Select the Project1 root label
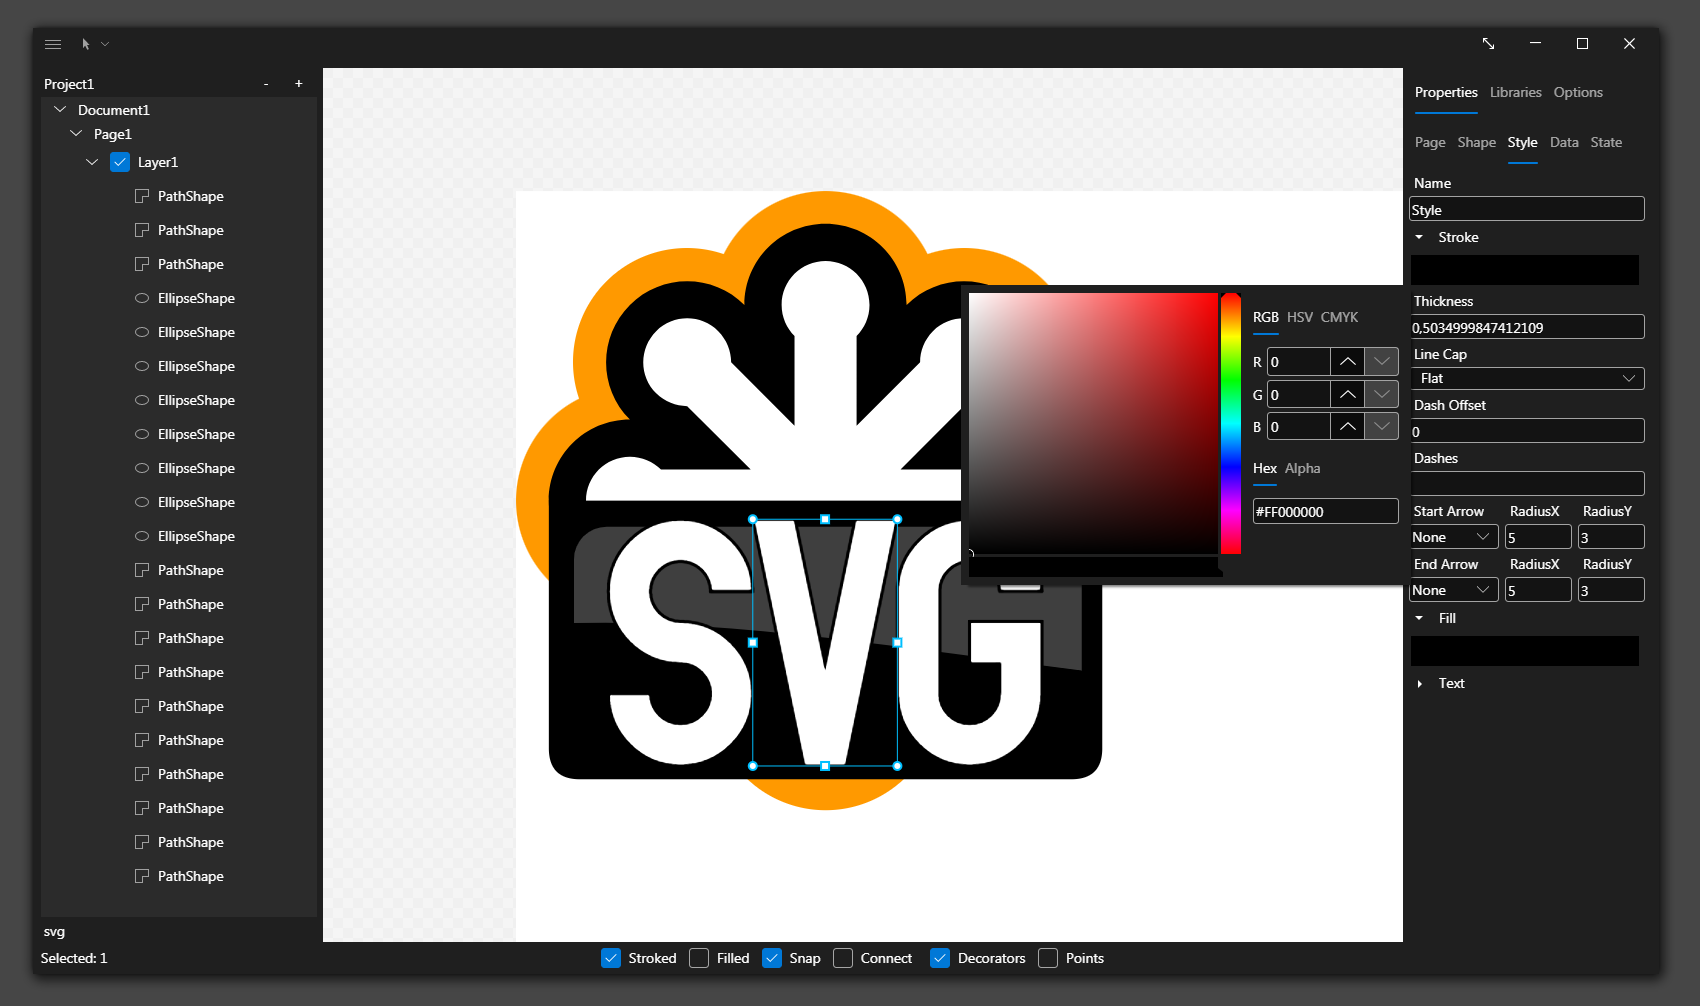Screen dimensions: 1700x1006 (x=69, y=84)
